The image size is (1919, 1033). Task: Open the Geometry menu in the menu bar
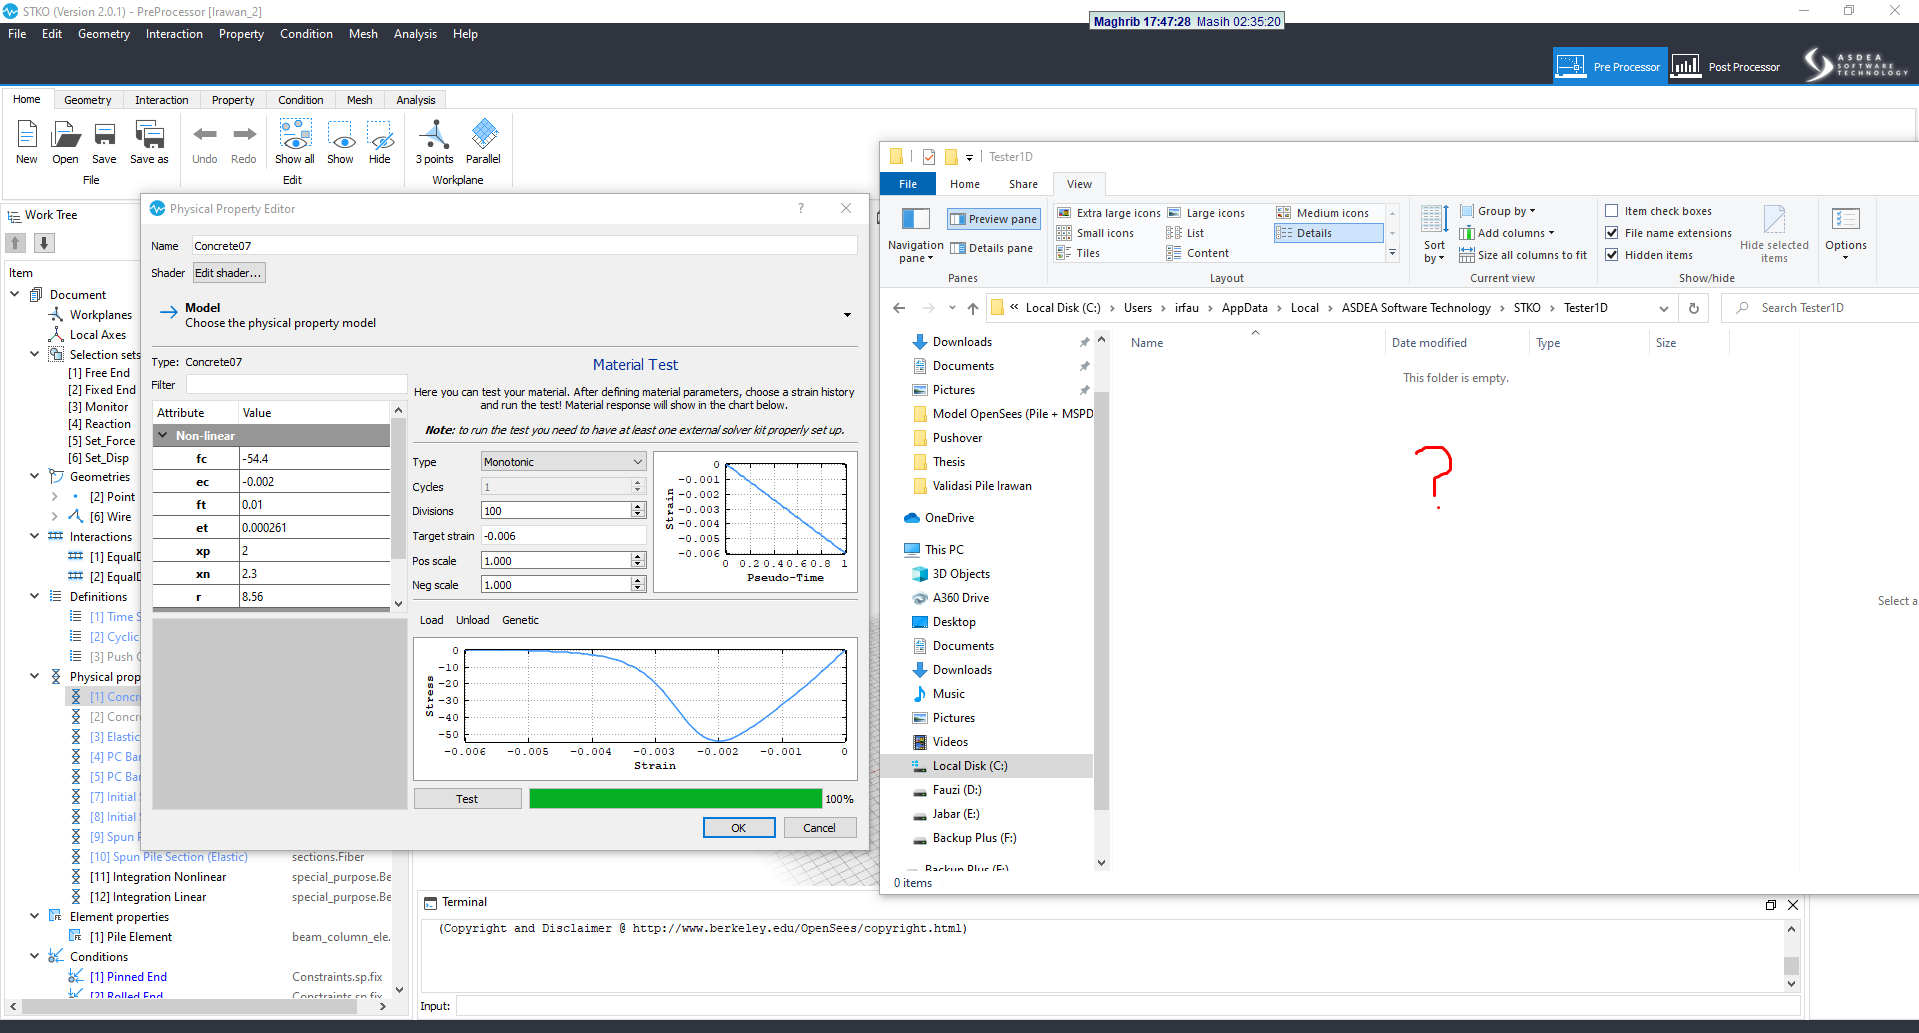tap(104, 34)
